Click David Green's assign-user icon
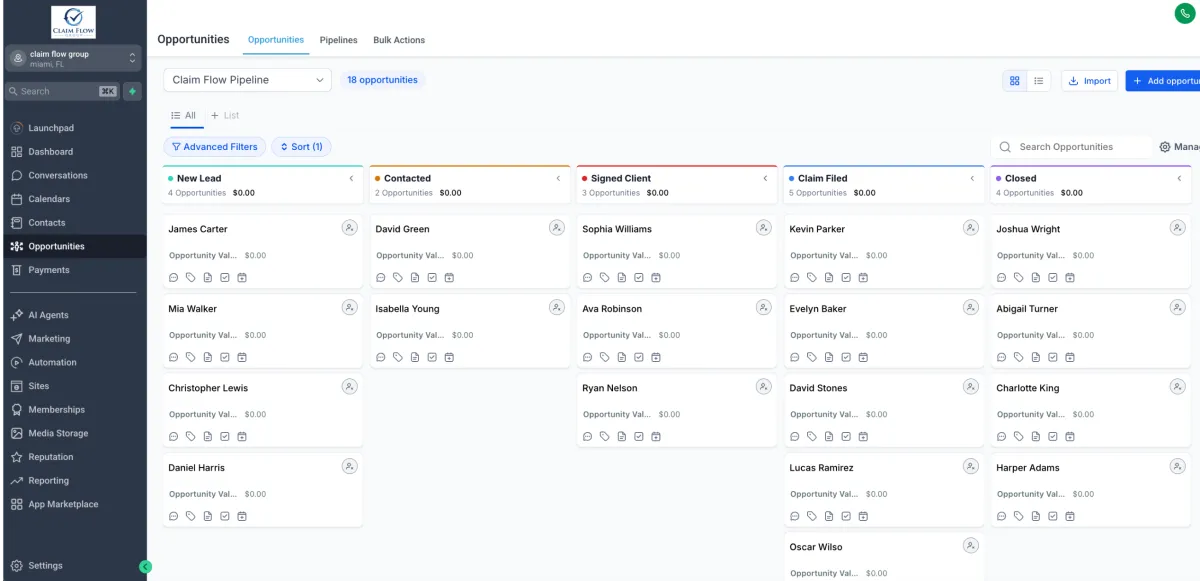The image size is (1200, 581). point(557,228)
